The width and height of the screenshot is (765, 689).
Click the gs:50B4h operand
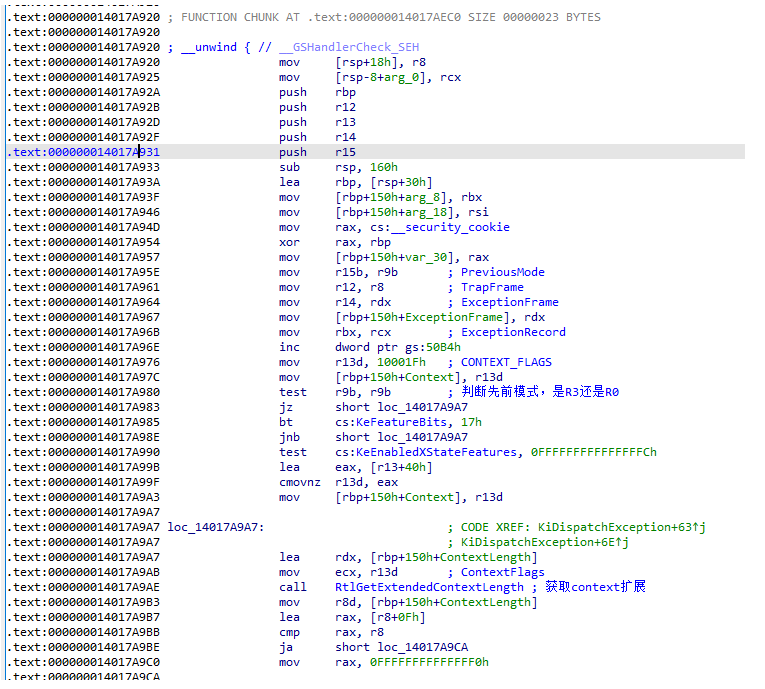coord(433,347)
